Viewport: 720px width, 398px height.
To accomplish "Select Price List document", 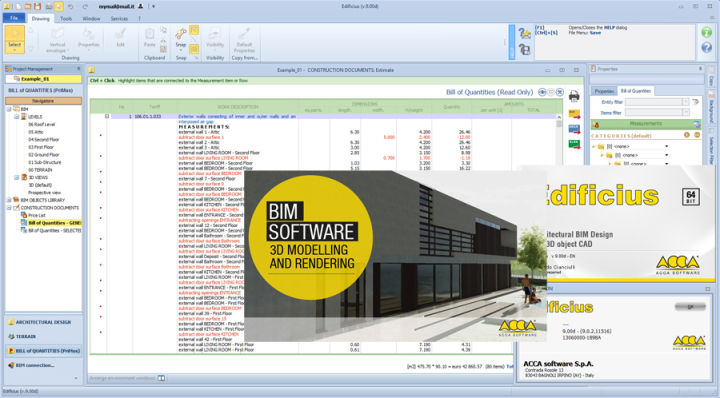I will pyautogui.click(x=37, y=215).
